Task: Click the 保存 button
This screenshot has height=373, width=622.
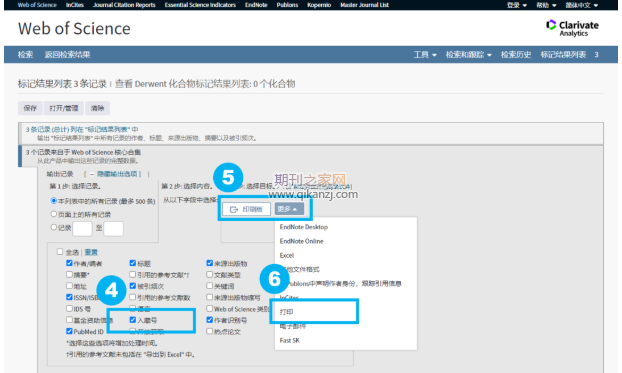Action: (30, 108)
